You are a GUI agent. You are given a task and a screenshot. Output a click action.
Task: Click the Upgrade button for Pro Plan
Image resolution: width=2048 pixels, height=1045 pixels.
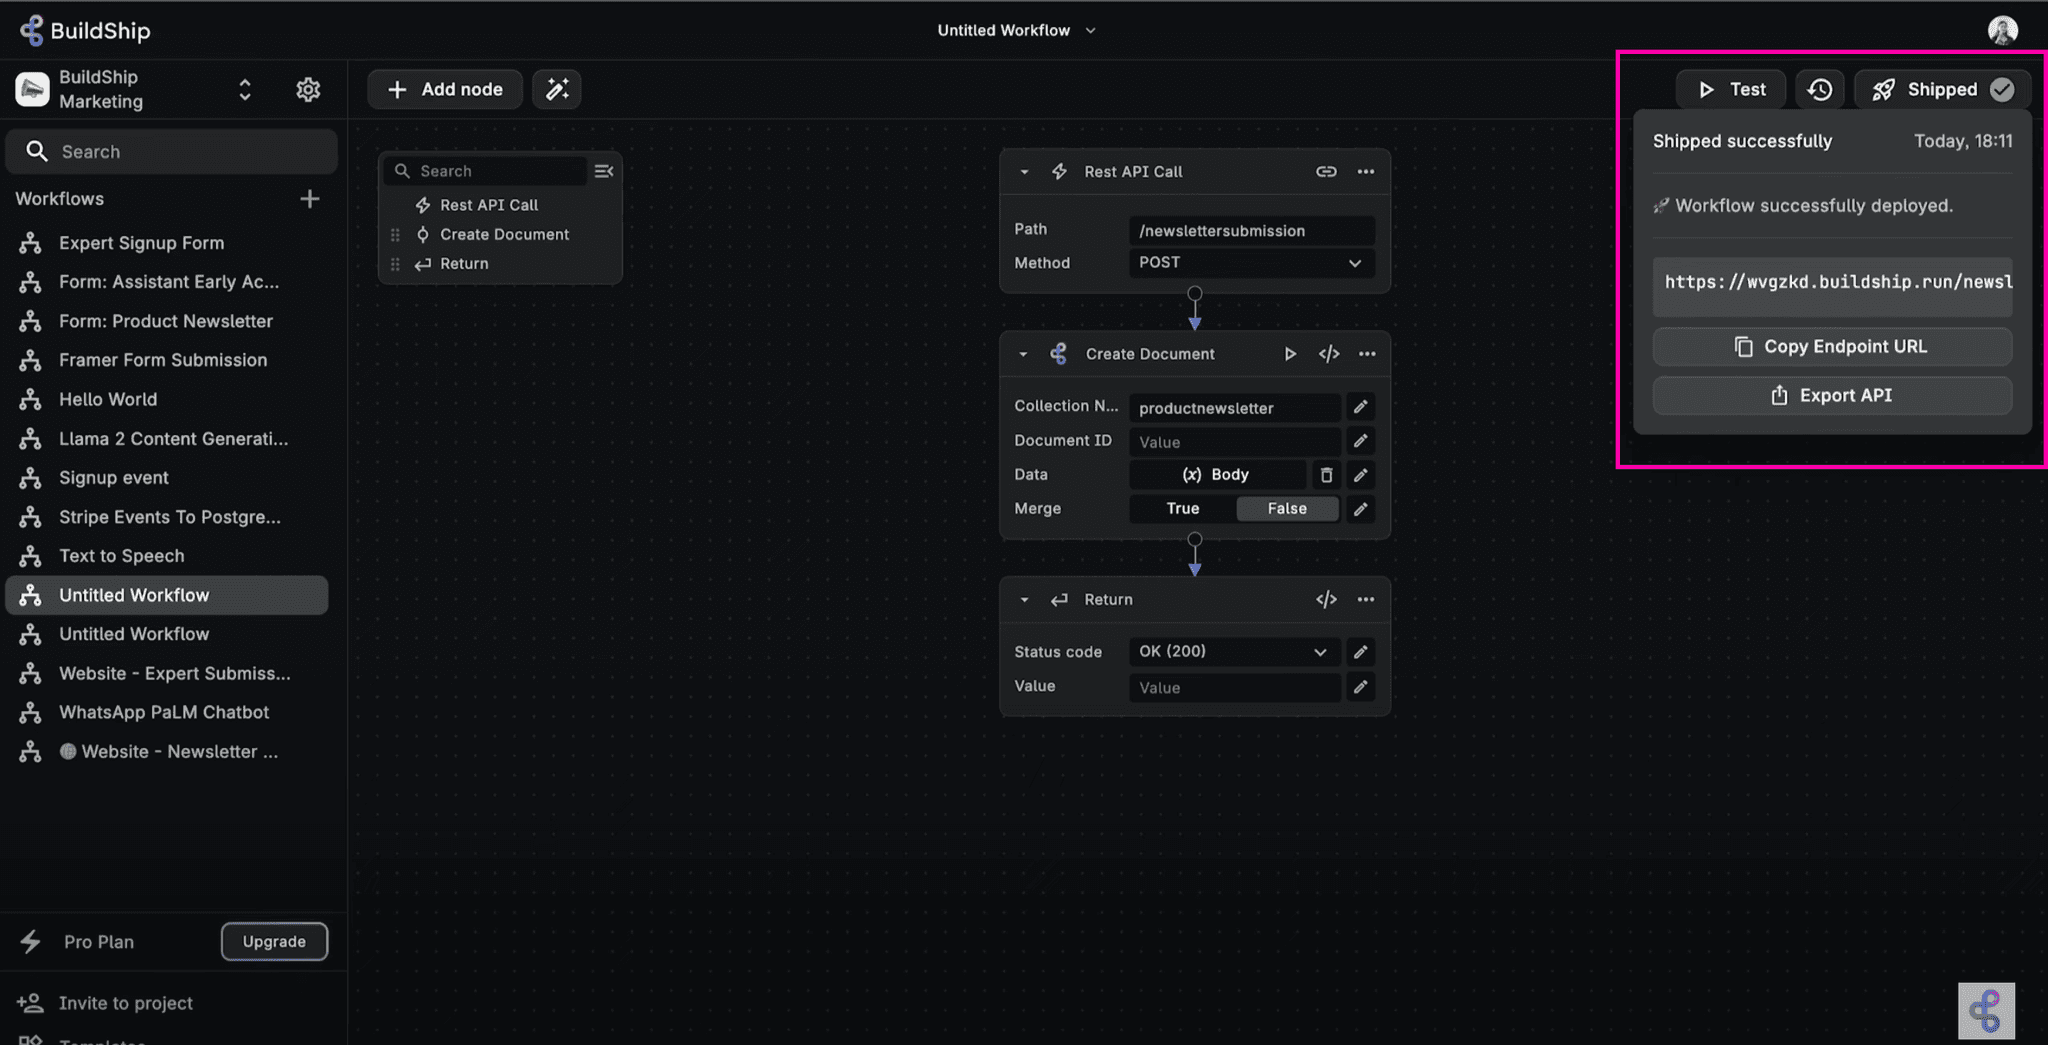[x=274, y=941]
